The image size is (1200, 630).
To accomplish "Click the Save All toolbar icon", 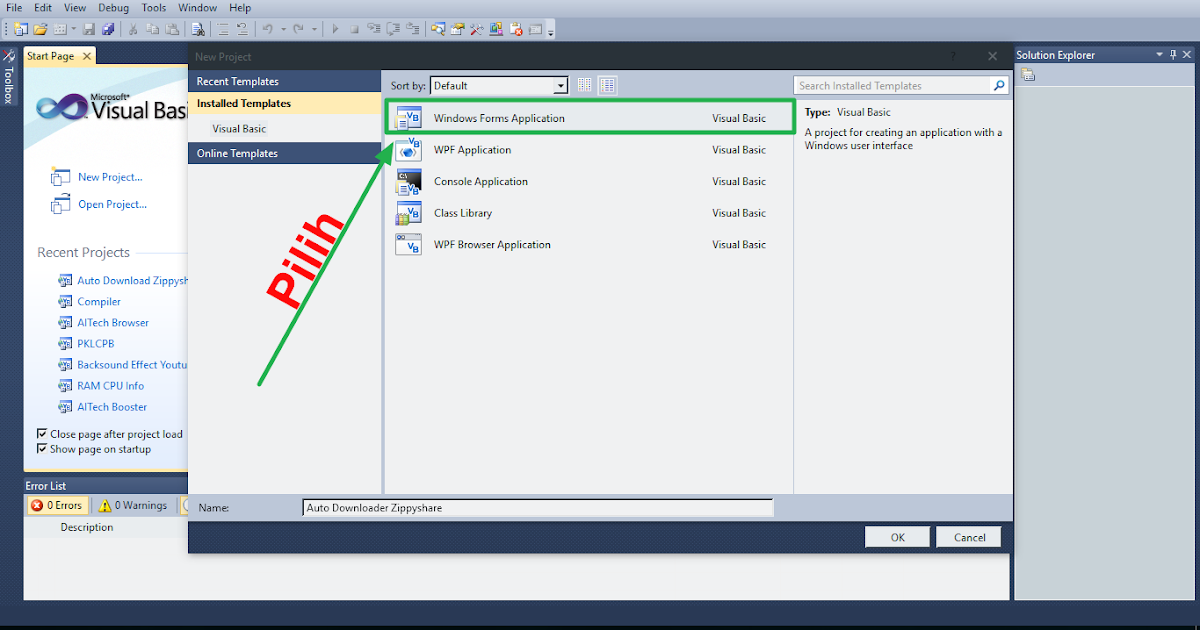I will [x=108, y=28].
